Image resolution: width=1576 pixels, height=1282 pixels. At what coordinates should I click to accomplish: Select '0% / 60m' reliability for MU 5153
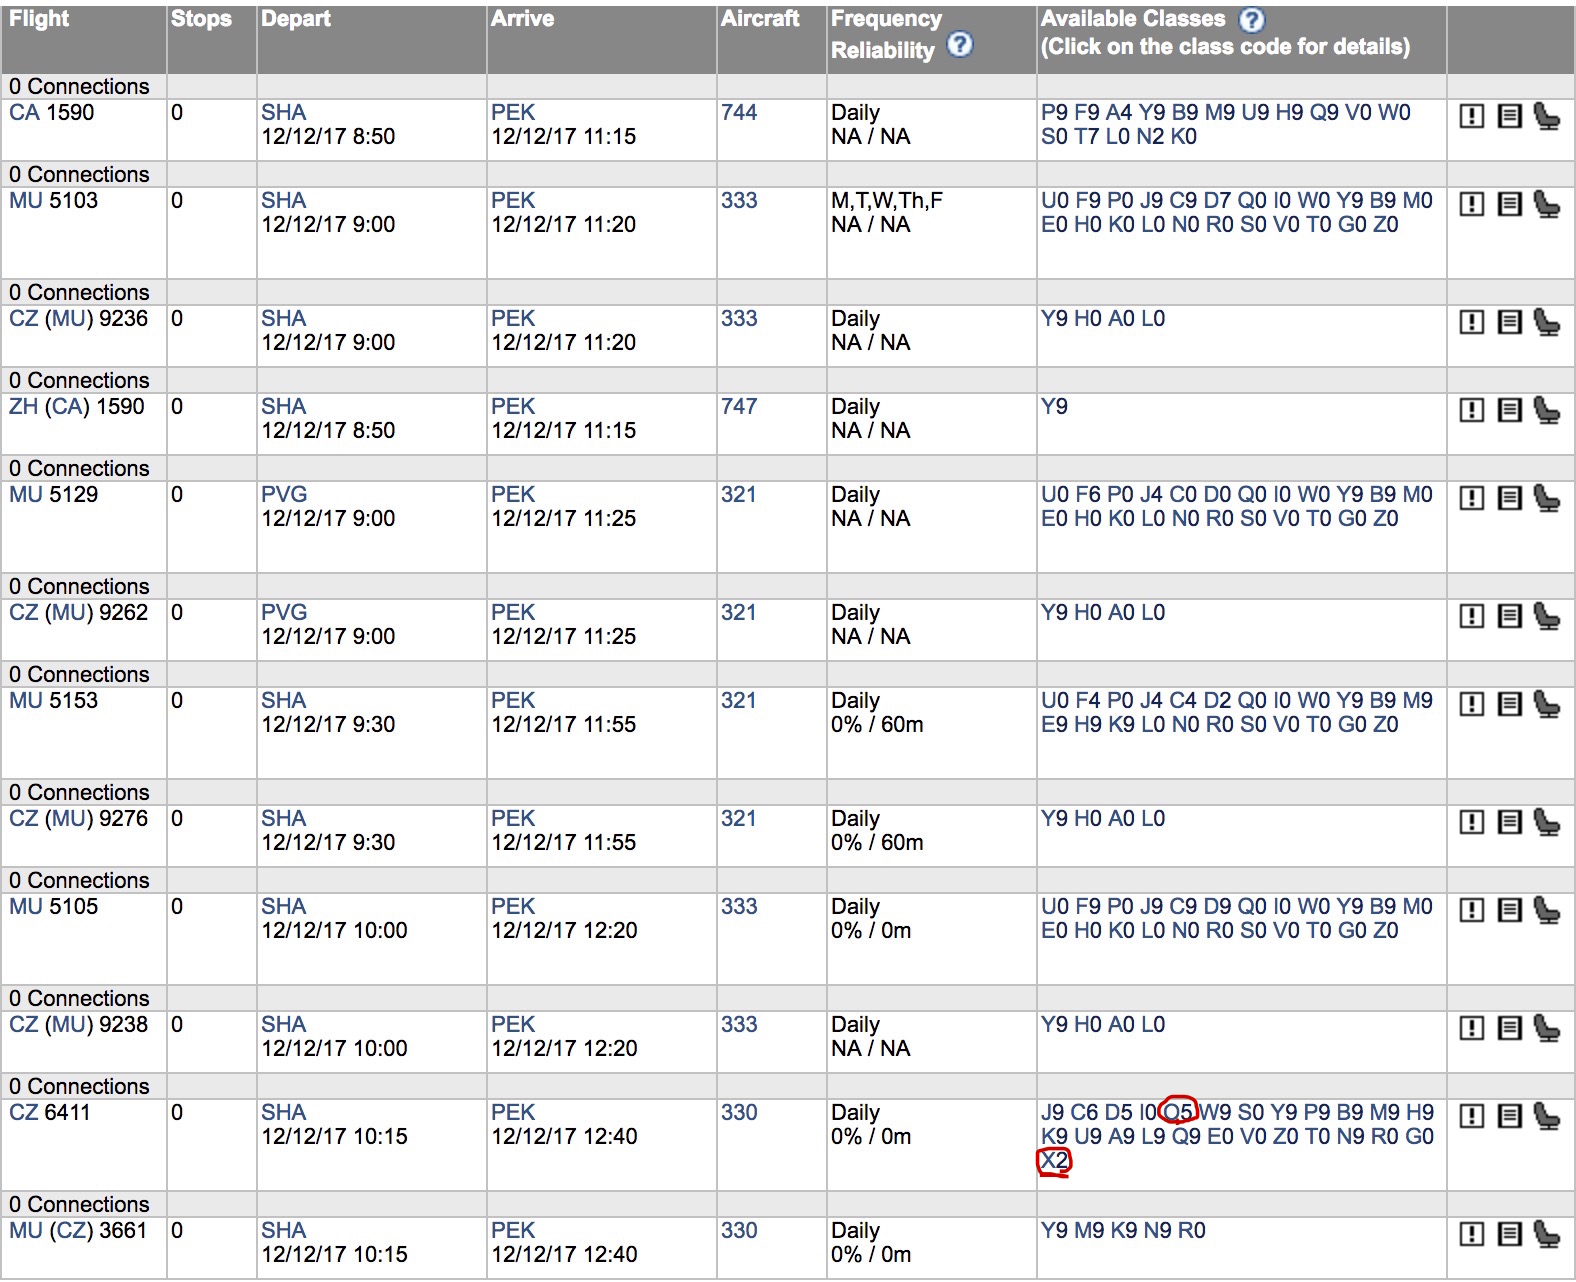click(877, 725)
